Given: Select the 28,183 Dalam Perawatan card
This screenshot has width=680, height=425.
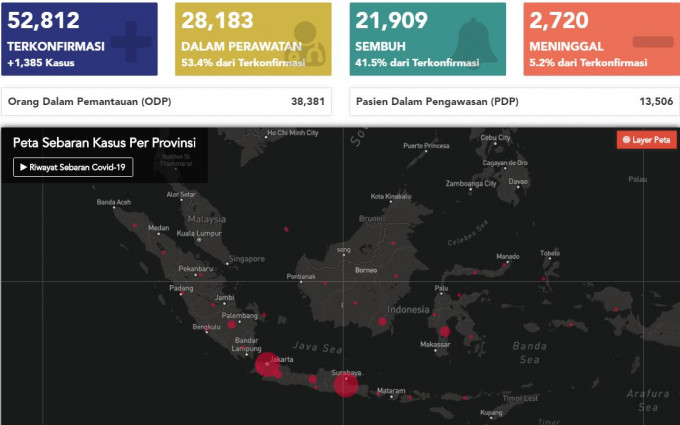Looking at the screenshot, I should click(254, 39).
